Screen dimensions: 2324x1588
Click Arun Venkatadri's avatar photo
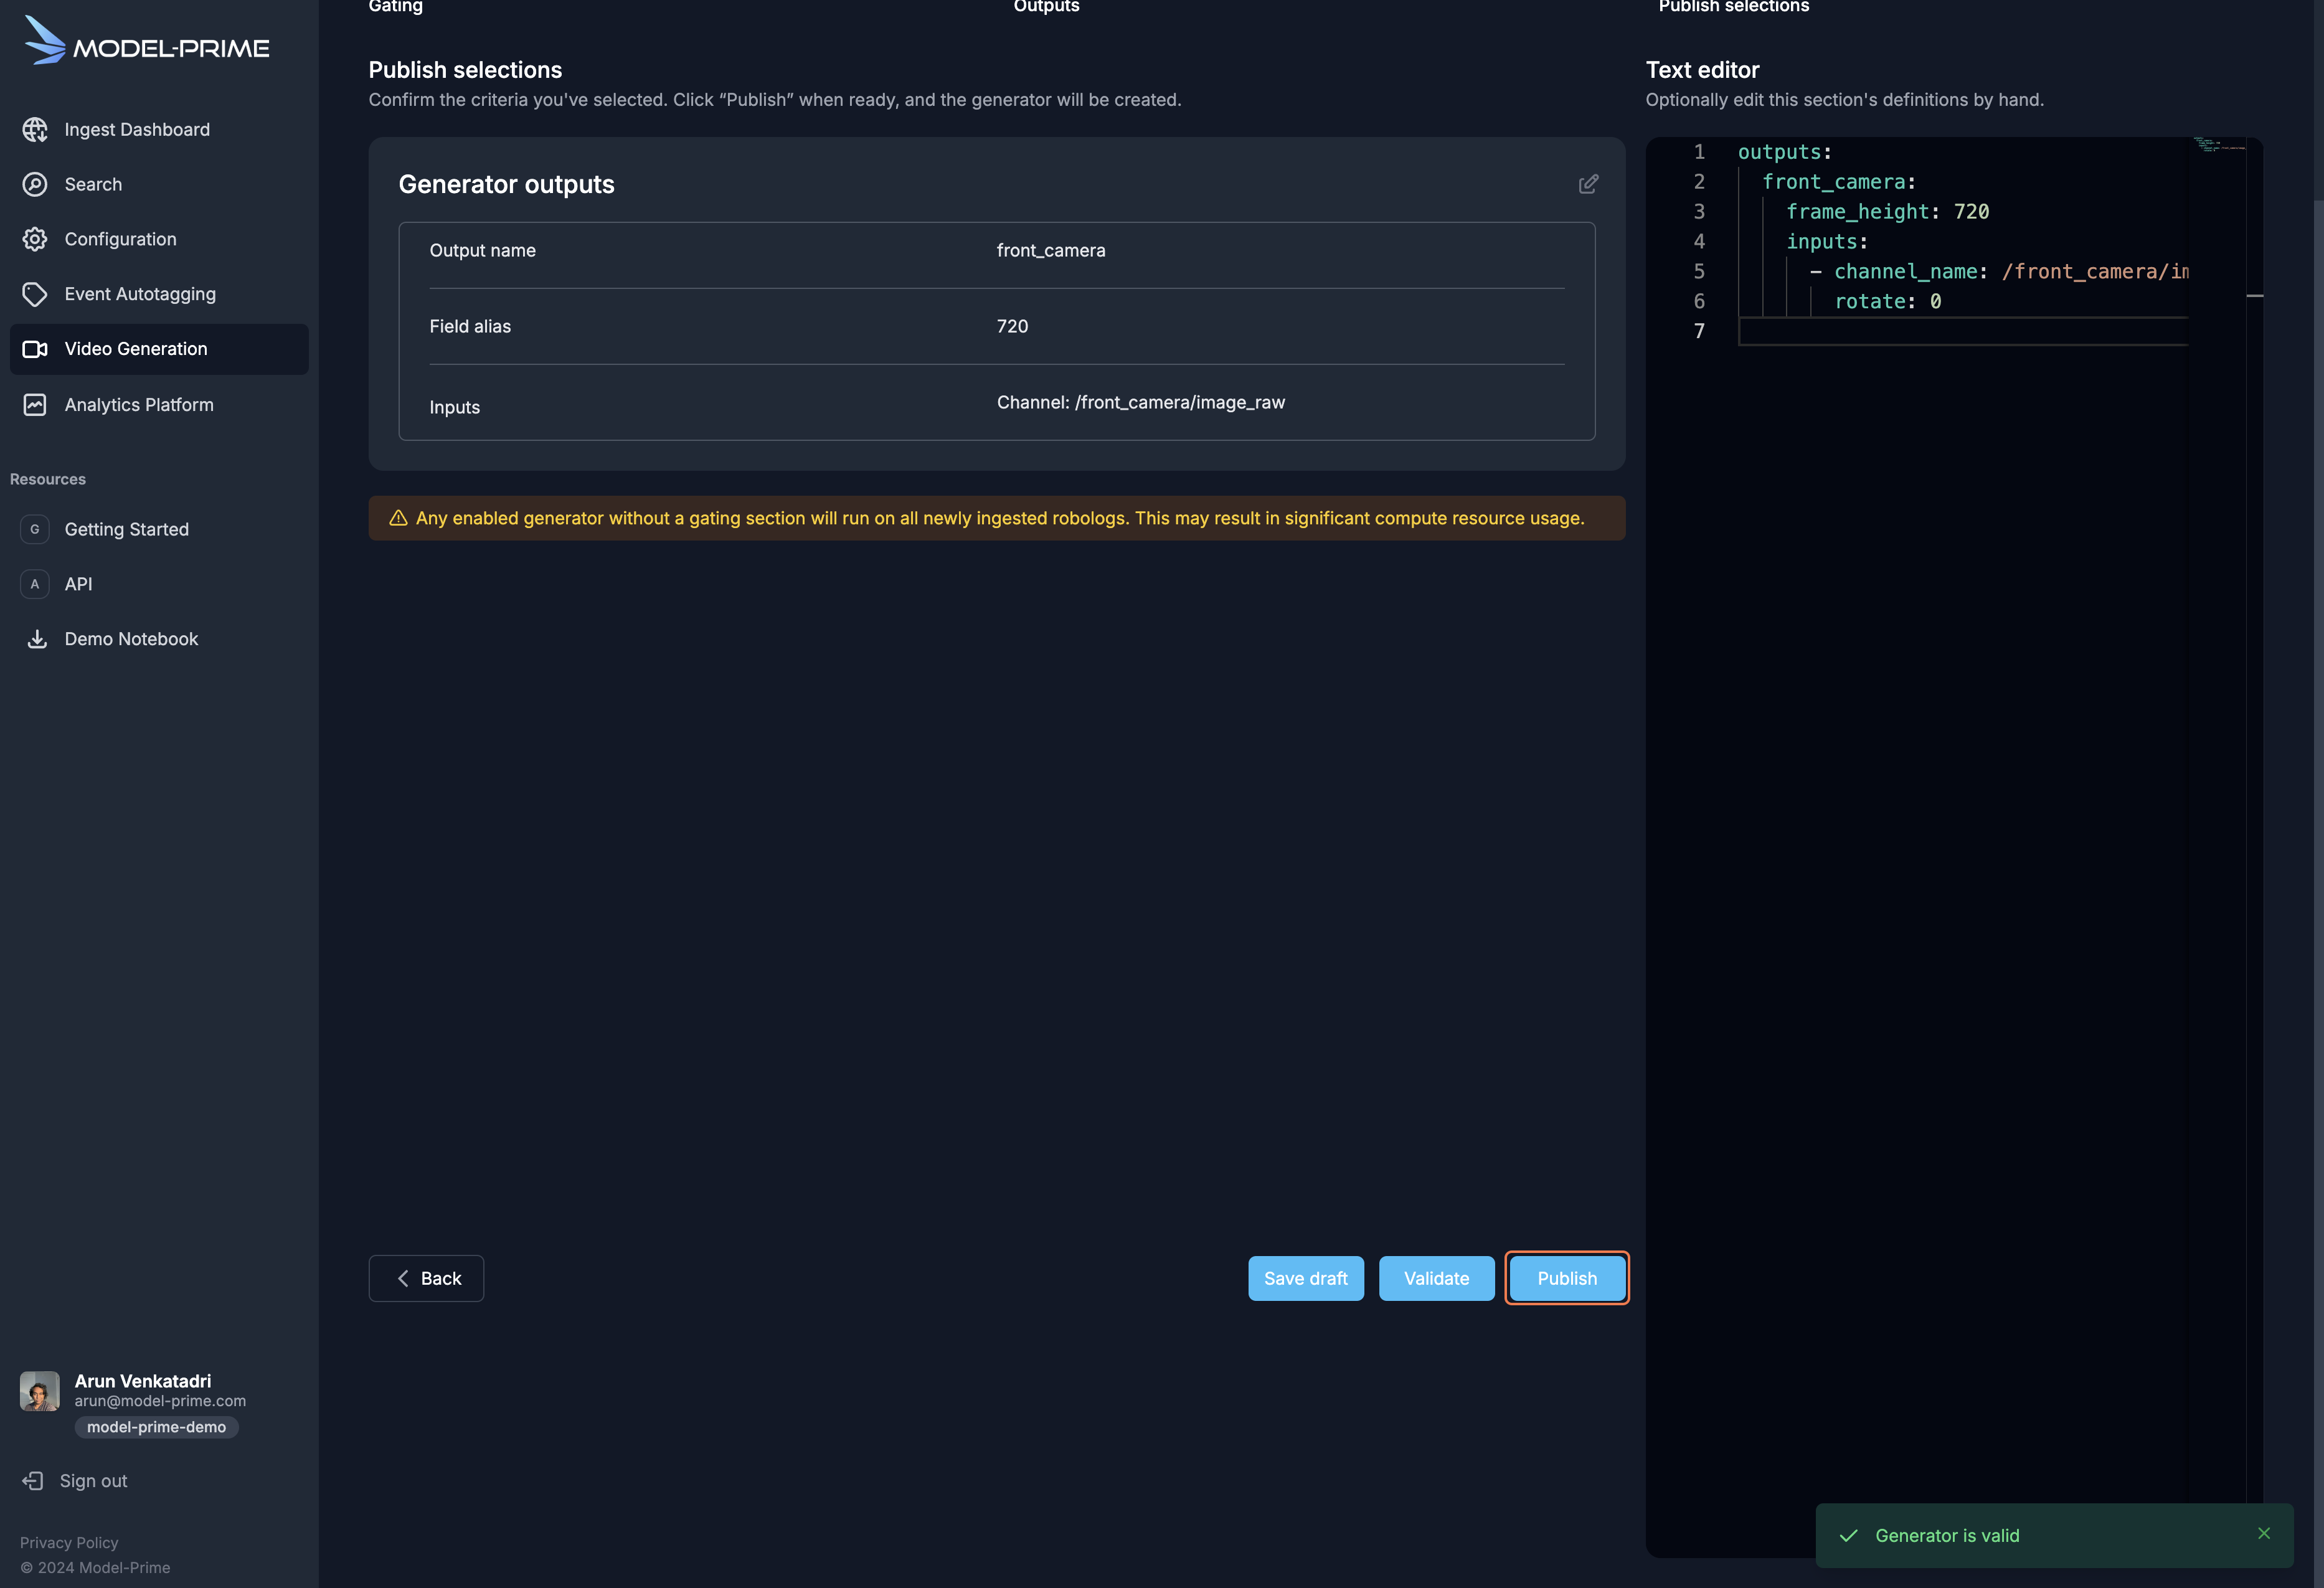pos(40,1391)
